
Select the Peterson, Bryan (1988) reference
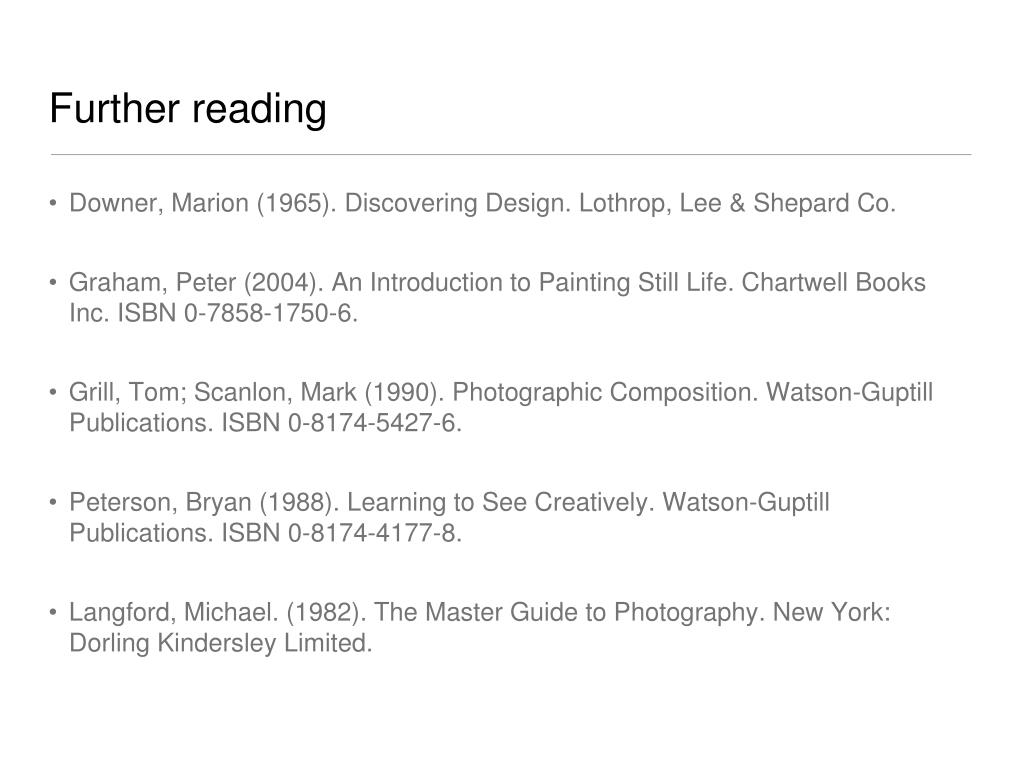(450, 518)
